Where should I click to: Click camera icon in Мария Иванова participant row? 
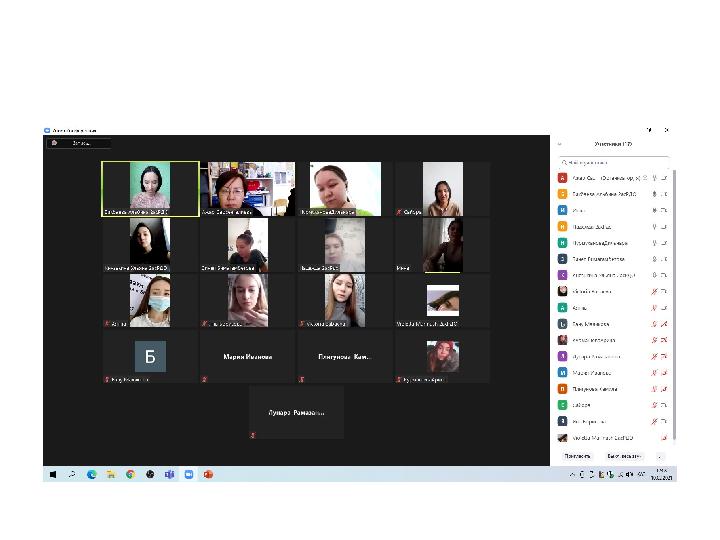tap(664, 373)
